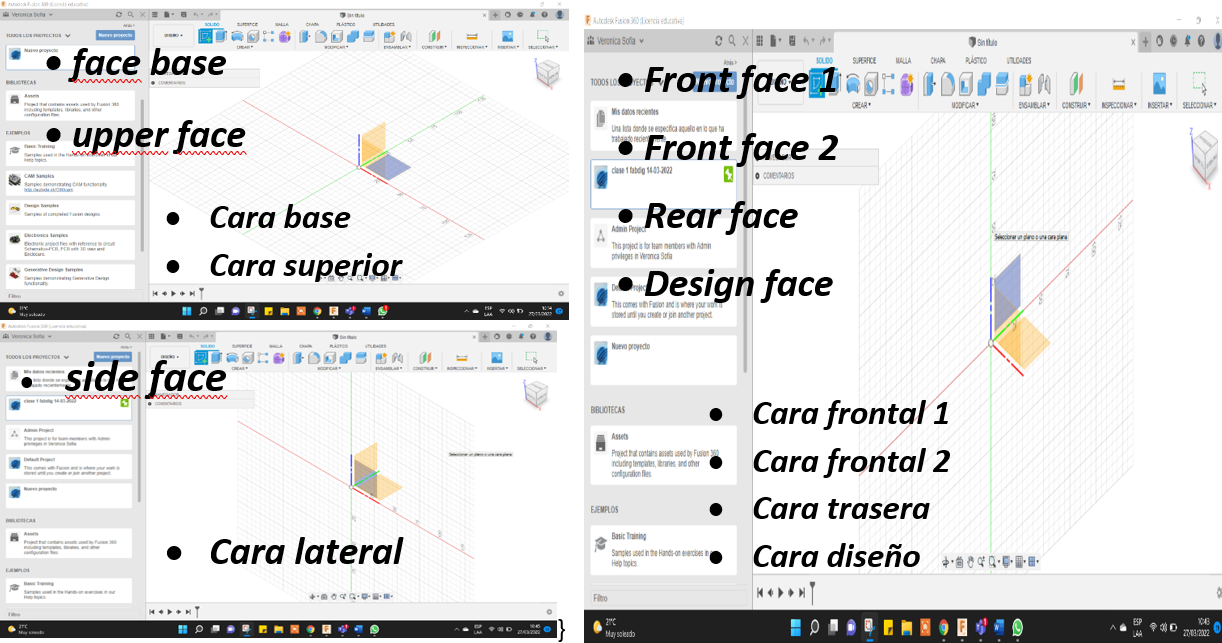Click New Component icon in right window
Image resolution: width=1222 pixels, height=643 pixels.
click(1025, 83)
